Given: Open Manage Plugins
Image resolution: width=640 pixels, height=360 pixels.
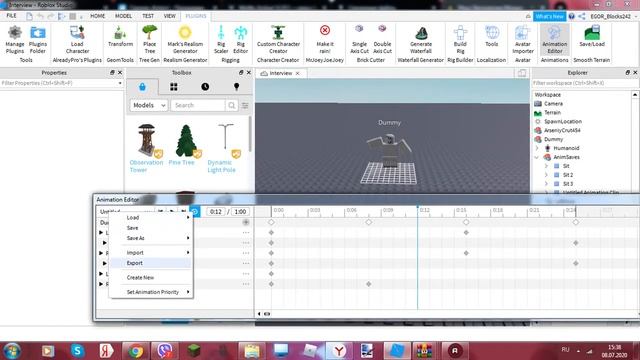Looking at the screenshot, I should [15, 40].
